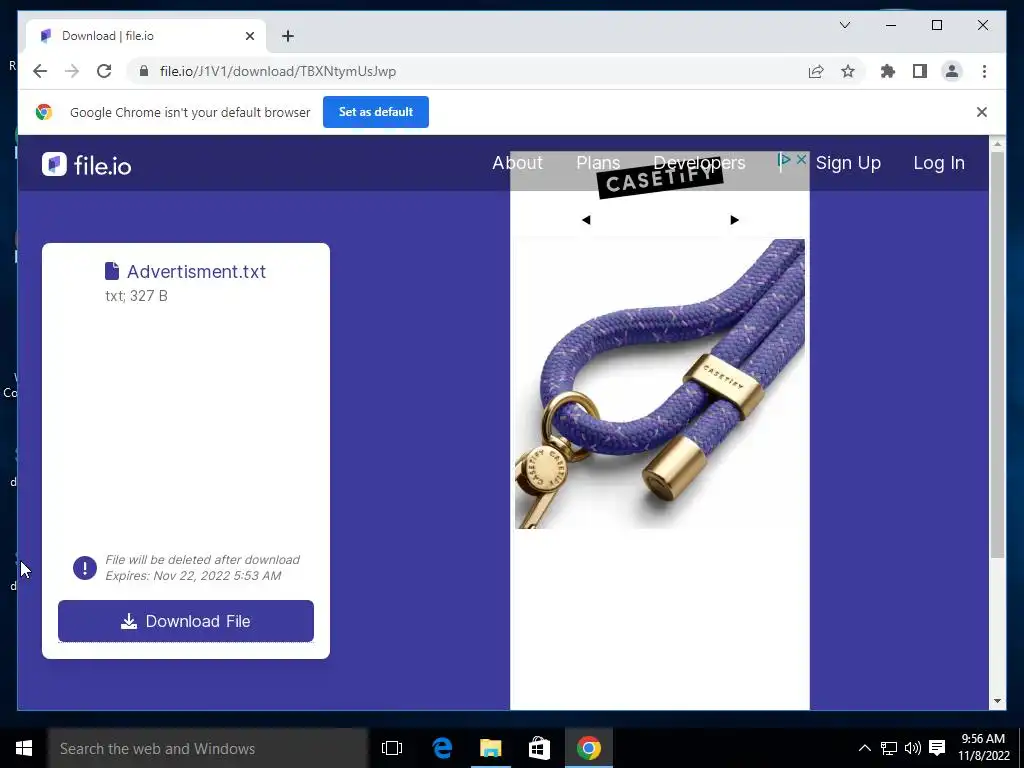Open the Developers page
Viewport: 1024px width, 768px height.
pyautogui.click(x=699, y=163)
